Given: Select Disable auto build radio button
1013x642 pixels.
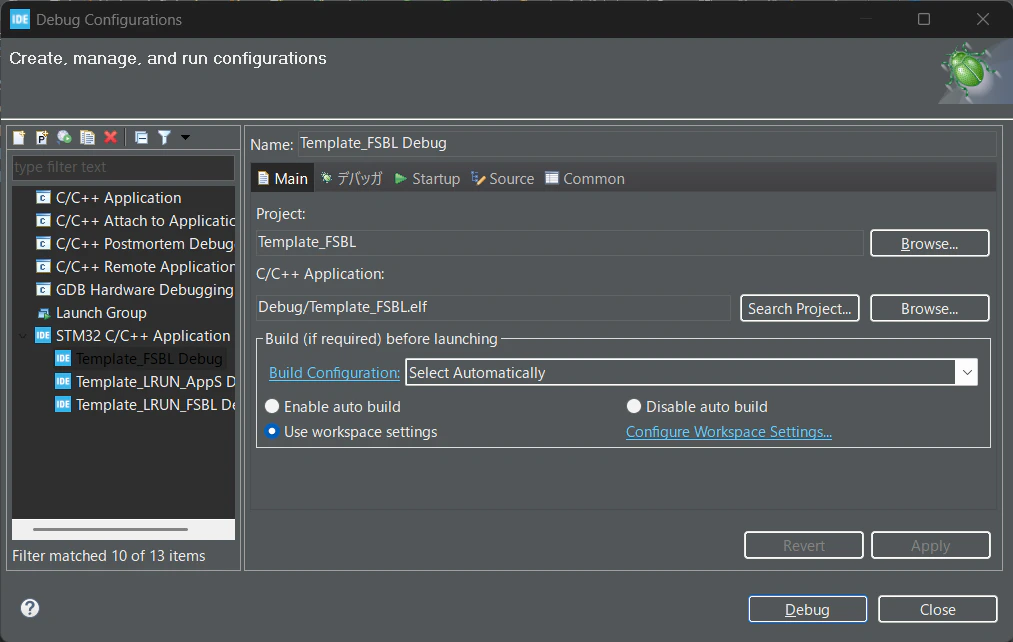Looking at the screenshot, I should point(634,406).
